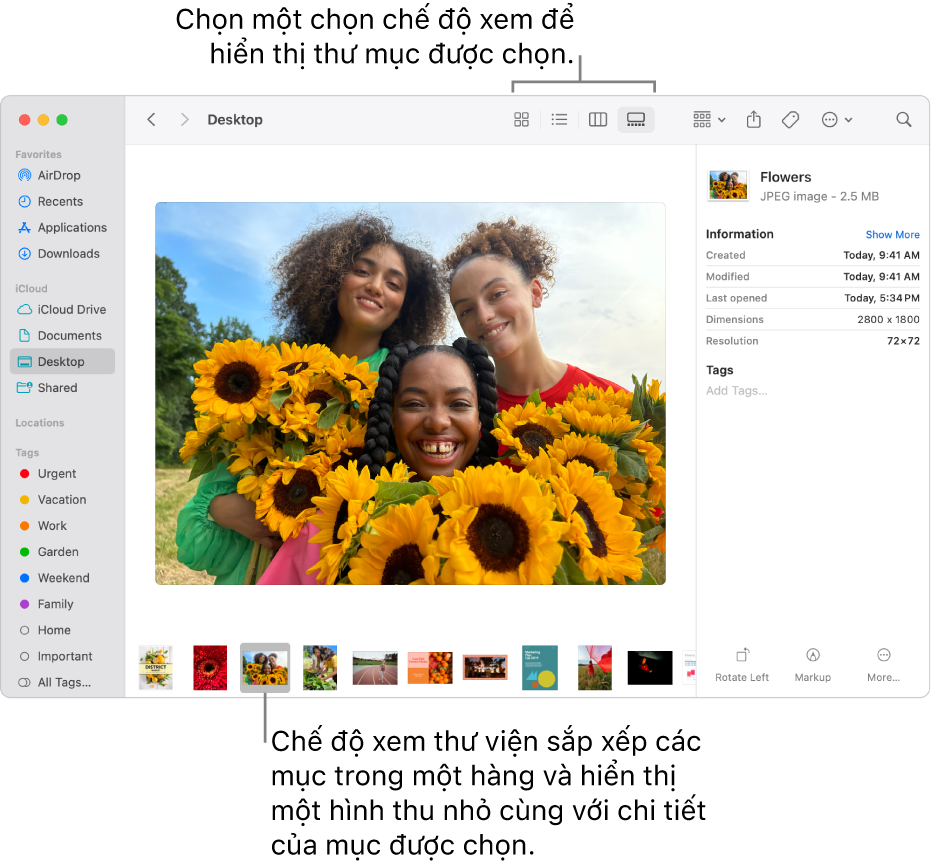Select the teal poster thumbnail
Image resolution: width=931 pixels, height=867 pixels.
540,667
